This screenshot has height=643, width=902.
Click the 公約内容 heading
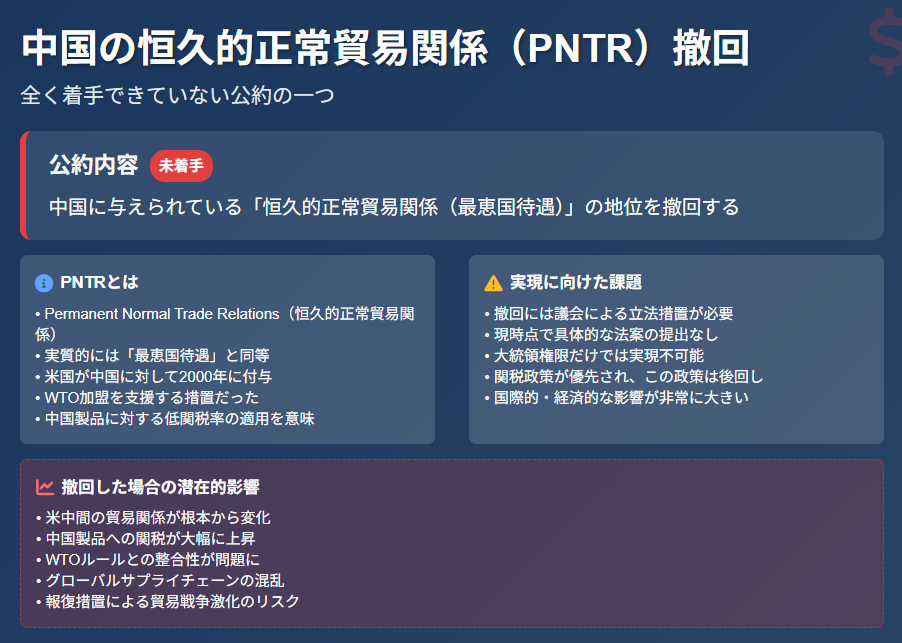point(94,165)
